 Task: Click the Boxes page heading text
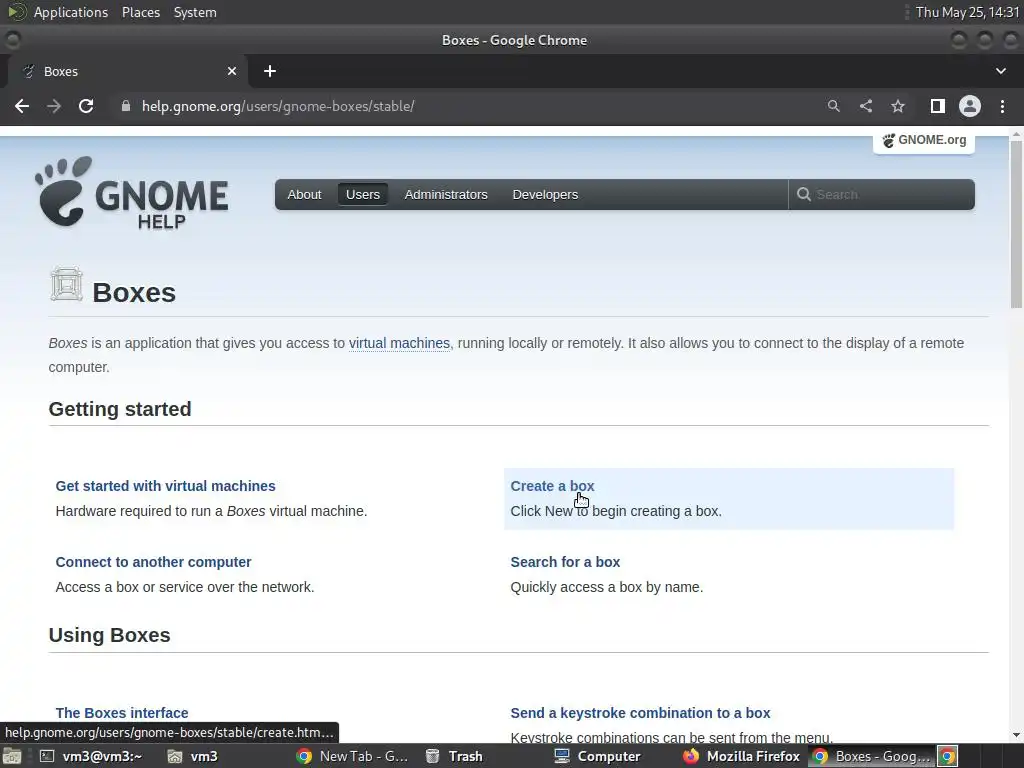point(134,293)
